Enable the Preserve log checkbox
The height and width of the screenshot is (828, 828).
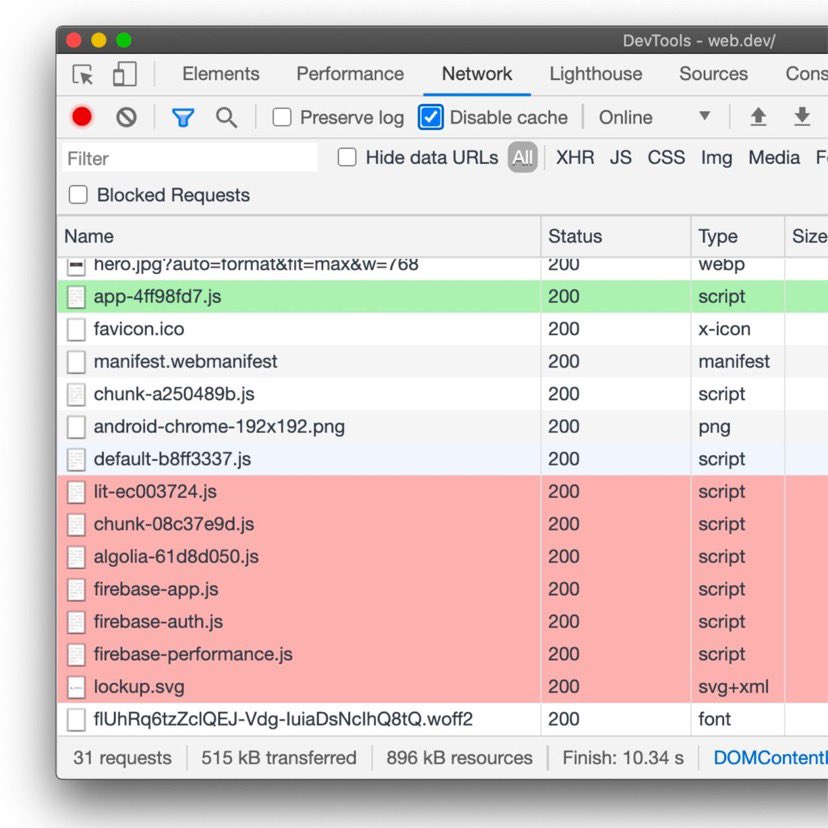(282, 117)
